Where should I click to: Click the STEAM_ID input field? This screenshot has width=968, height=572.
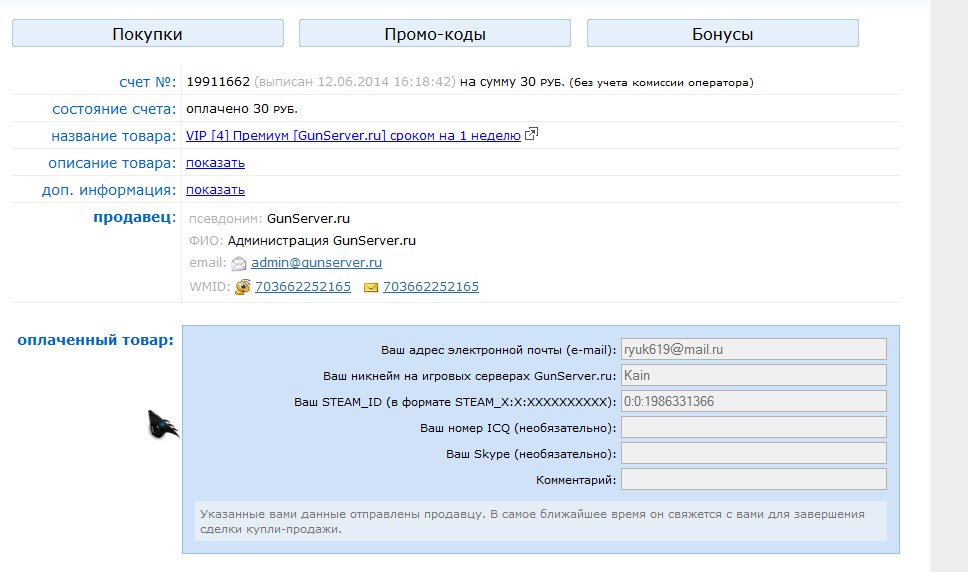pyautogui.click(x=753, y=401)
